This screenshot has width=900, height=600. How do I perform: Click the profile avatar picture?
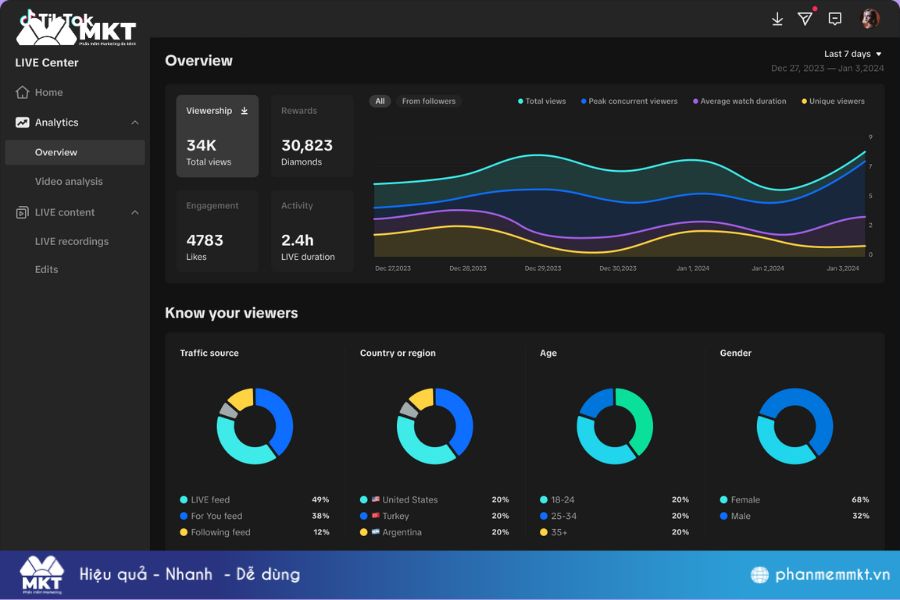click(870, 19)
